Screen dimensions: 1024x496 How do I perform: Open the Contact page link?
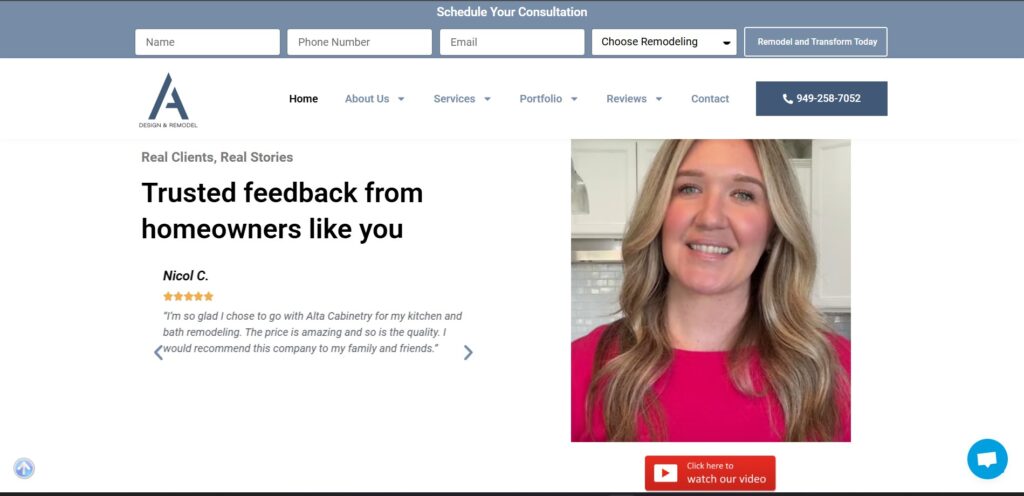coord(710,99)
